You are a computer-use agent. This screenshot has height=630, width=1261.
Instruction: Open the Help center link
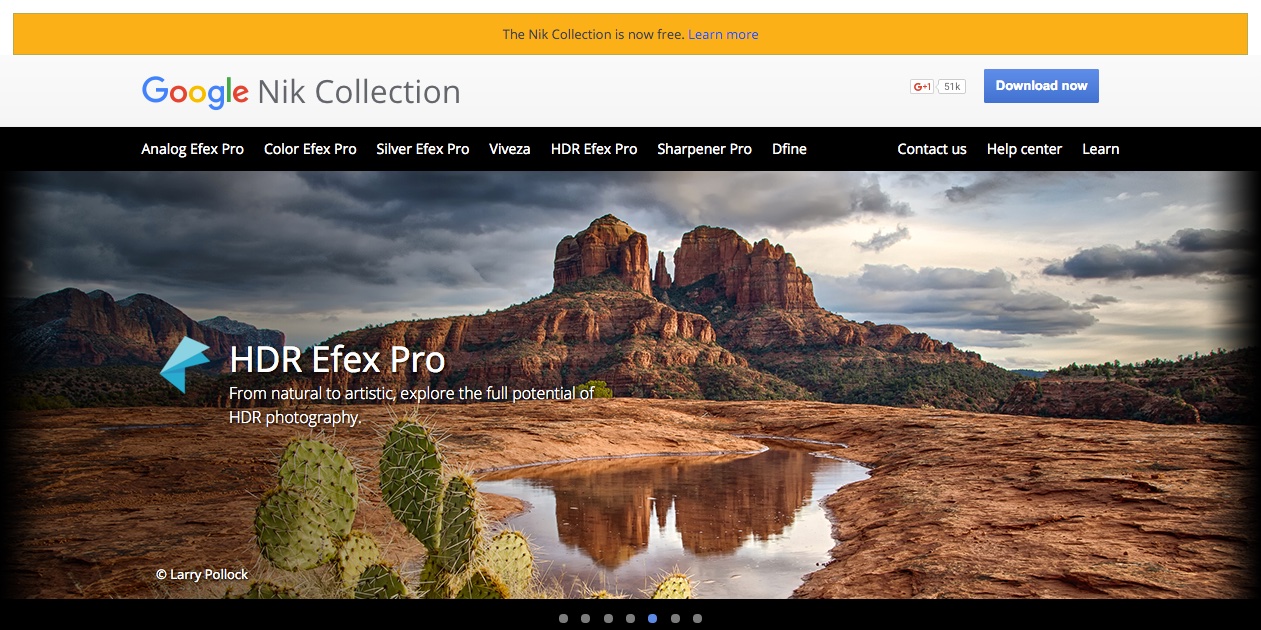(x=1024, y=149)
